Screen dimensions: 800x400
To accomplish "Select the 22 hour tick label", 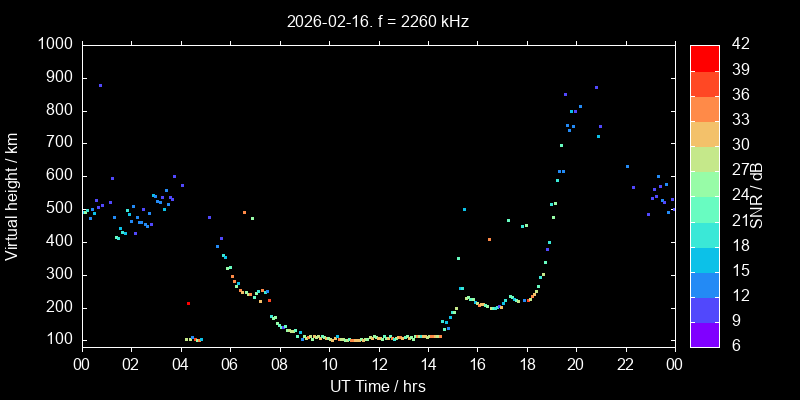I will click(626, 365).
